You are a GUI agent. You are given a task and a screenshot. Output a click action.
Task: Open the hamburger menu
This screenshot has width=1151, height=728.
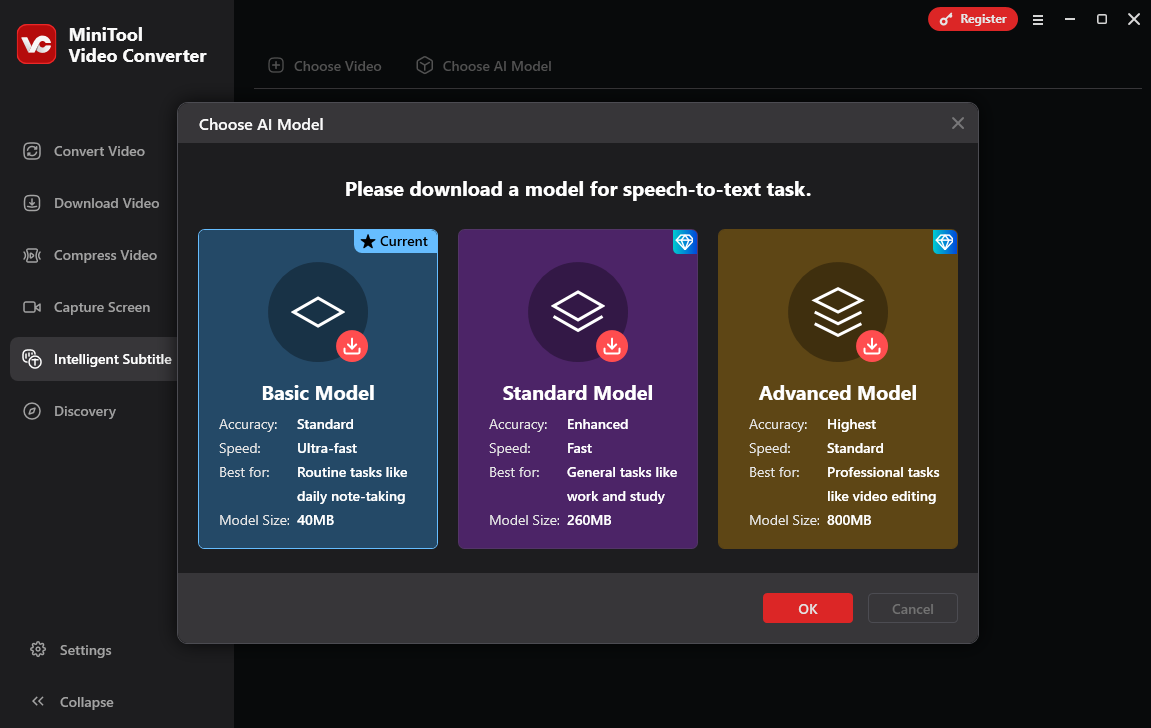pos(1038,19)
